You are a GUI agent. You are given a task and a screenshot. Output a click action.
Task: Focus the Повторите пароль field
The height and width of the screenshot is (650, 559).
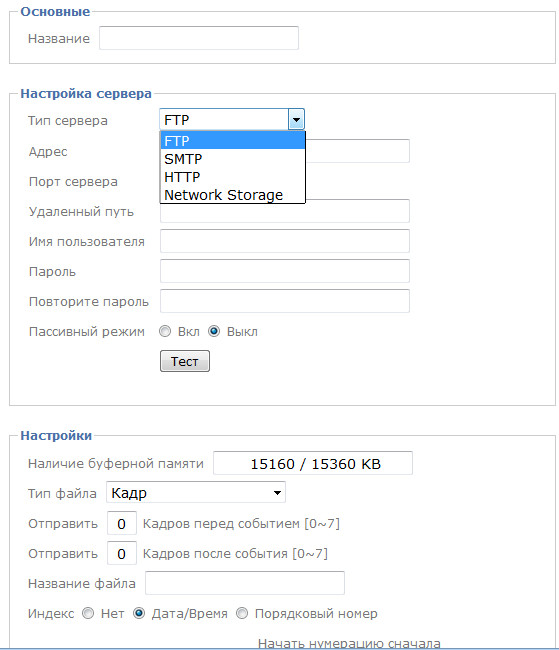(285, 301)
